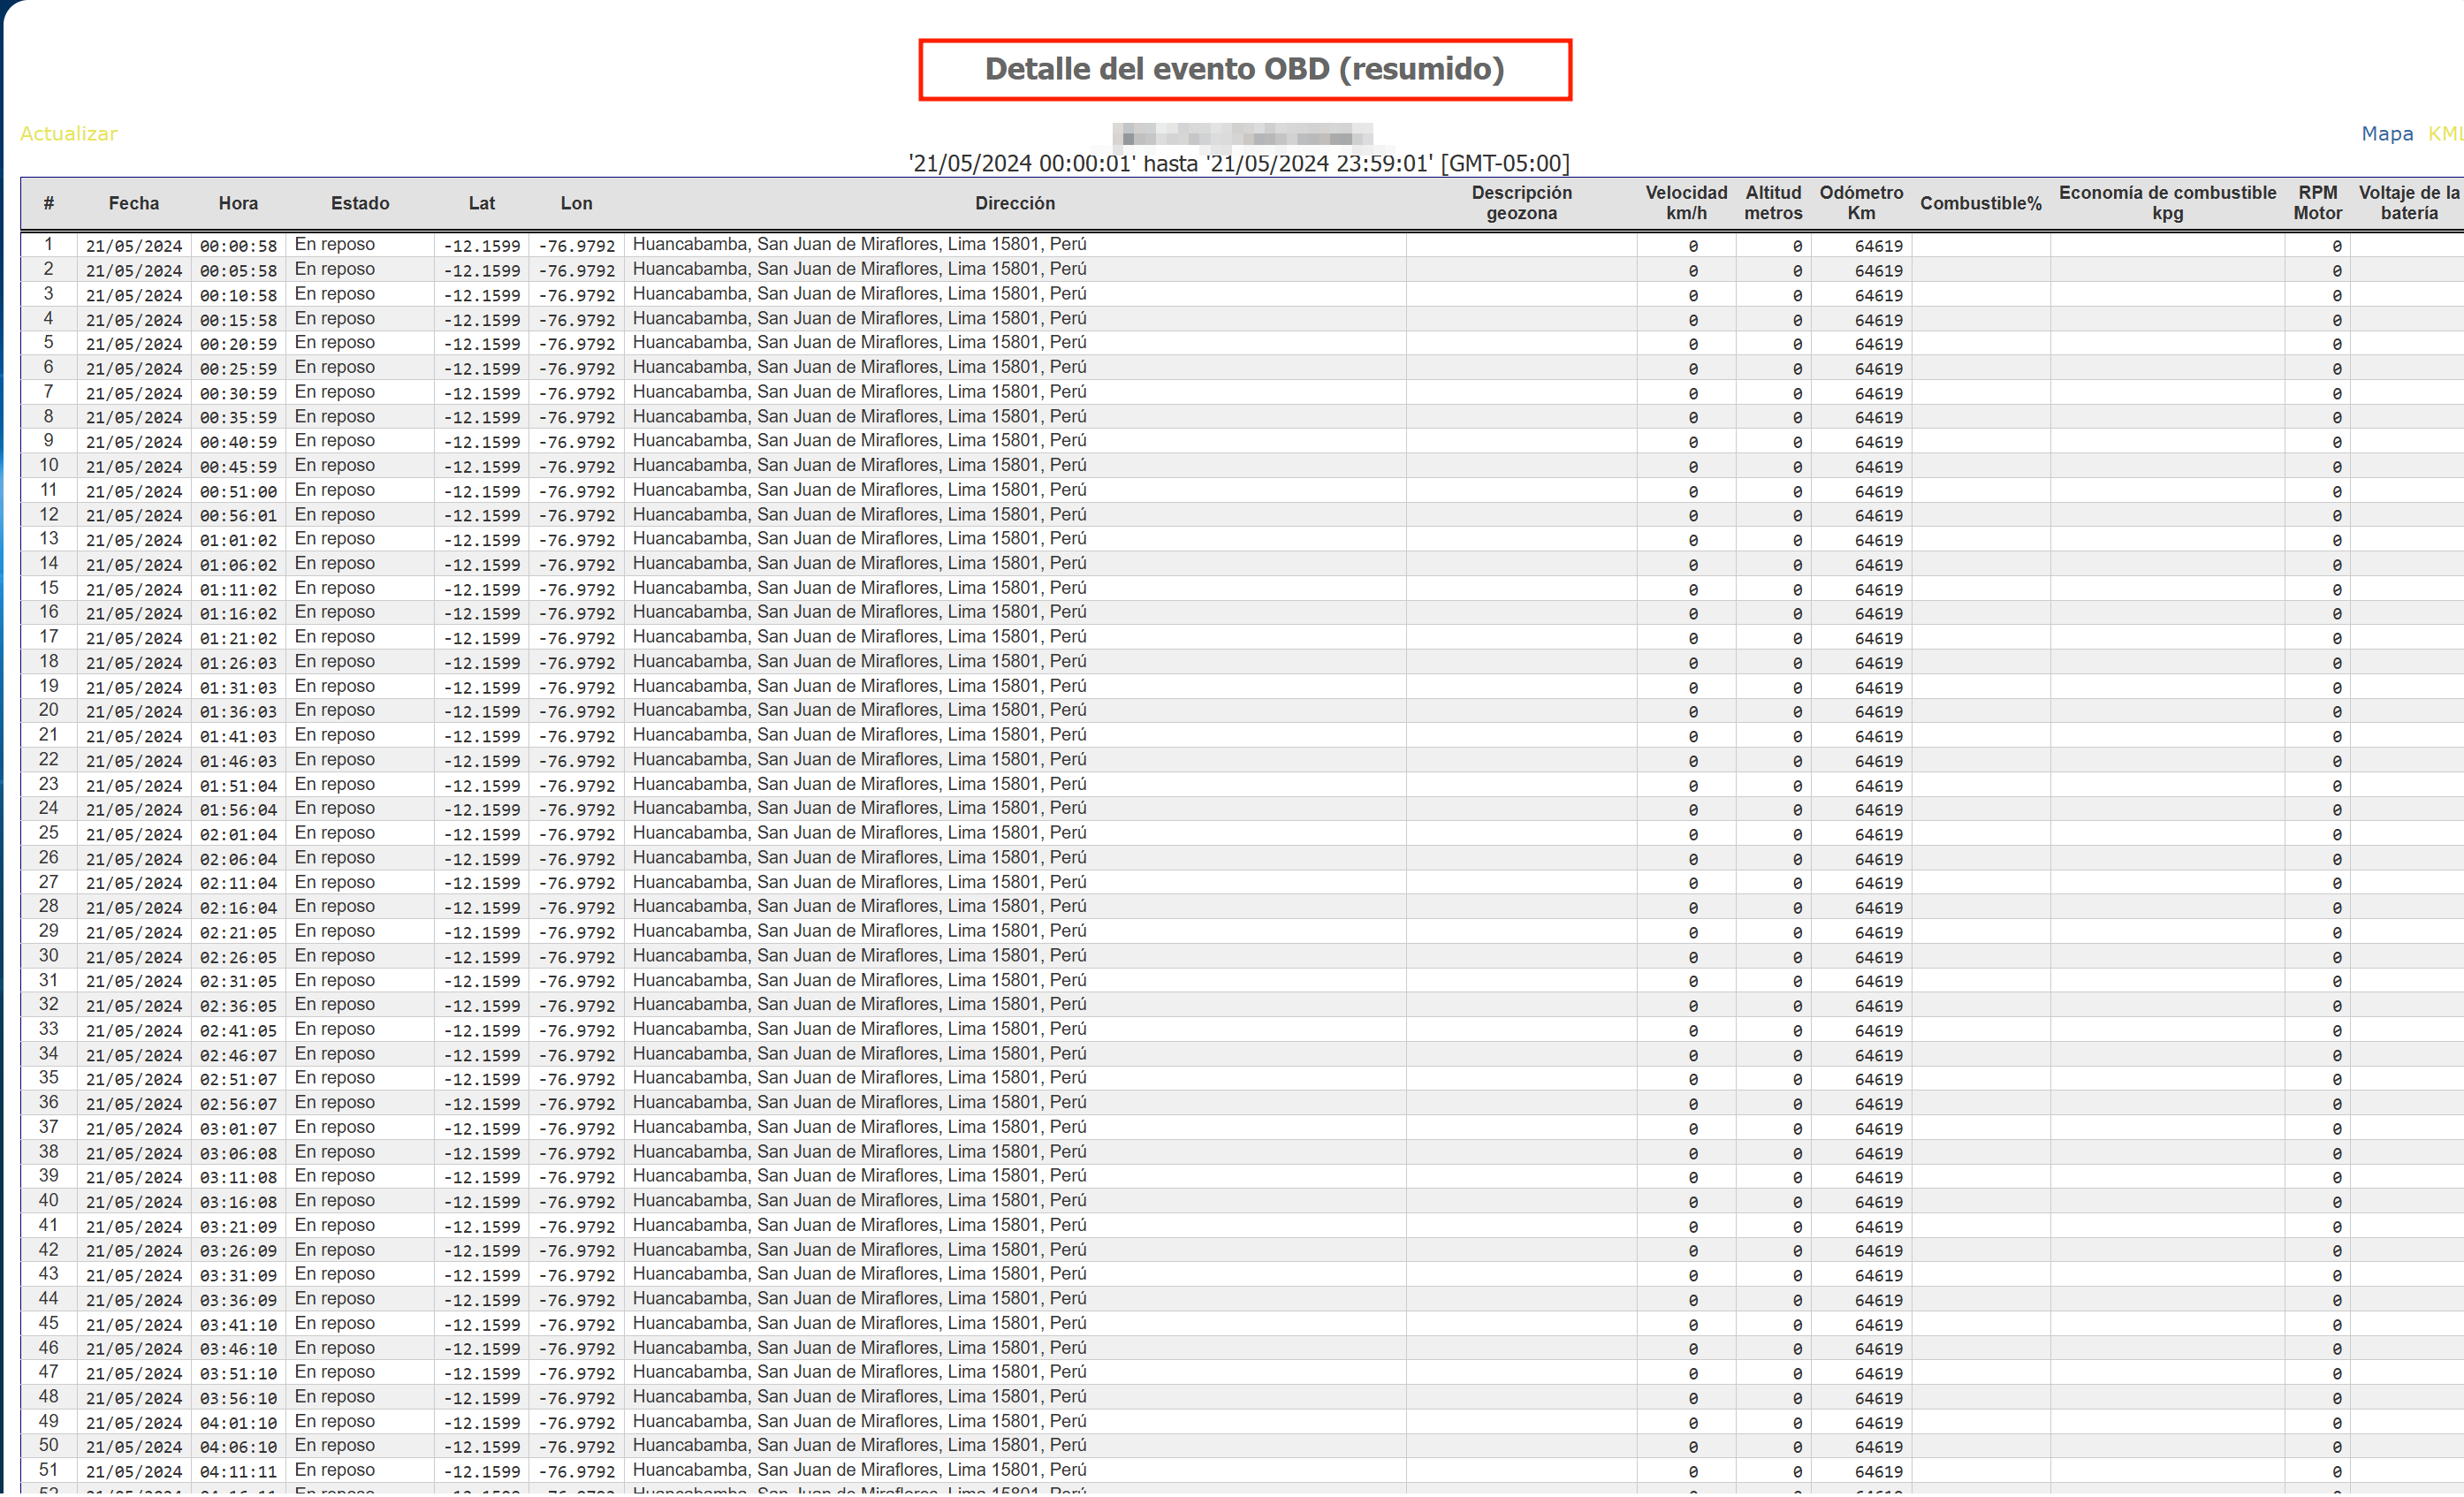Click the Fecha column header
Image resolution: width=2464 pixels, height=1497 pixels.
(x=134, y=203)
